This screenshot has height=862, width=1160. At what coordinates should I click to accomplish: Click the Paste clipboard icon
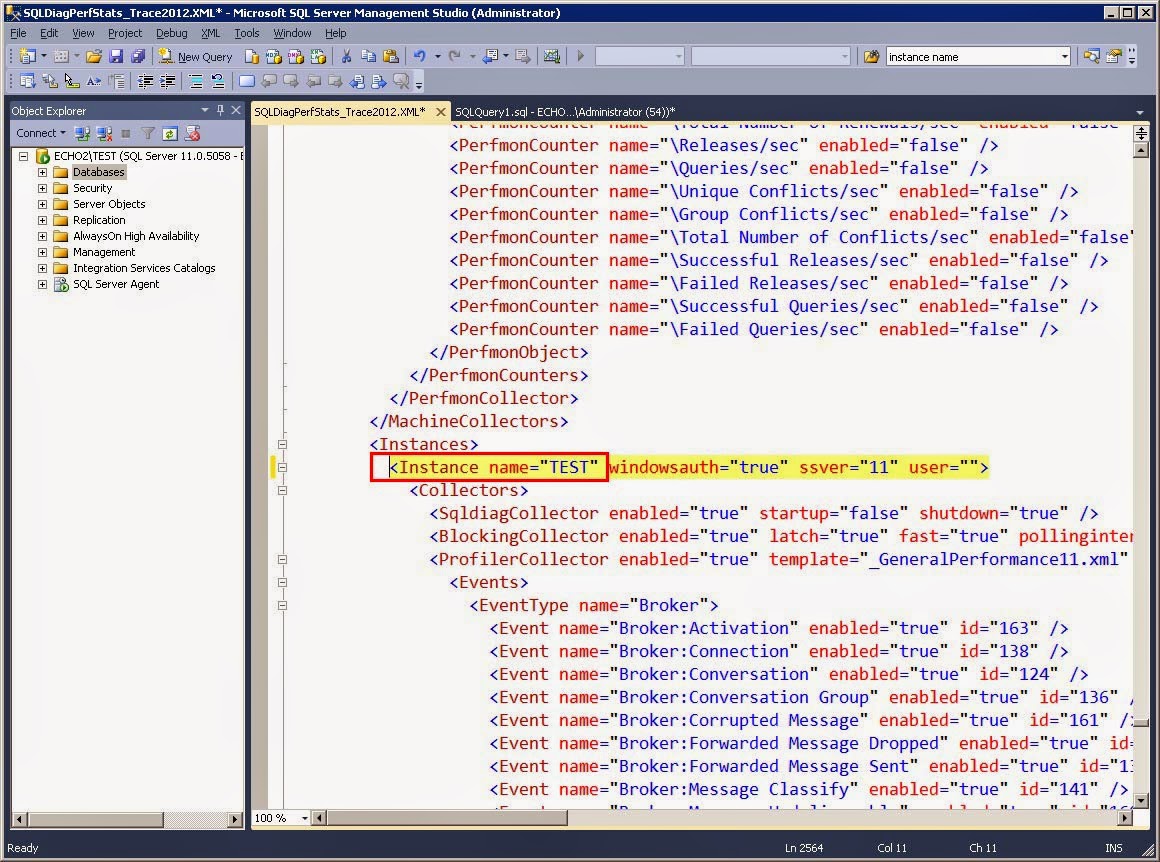coord(390,57)
